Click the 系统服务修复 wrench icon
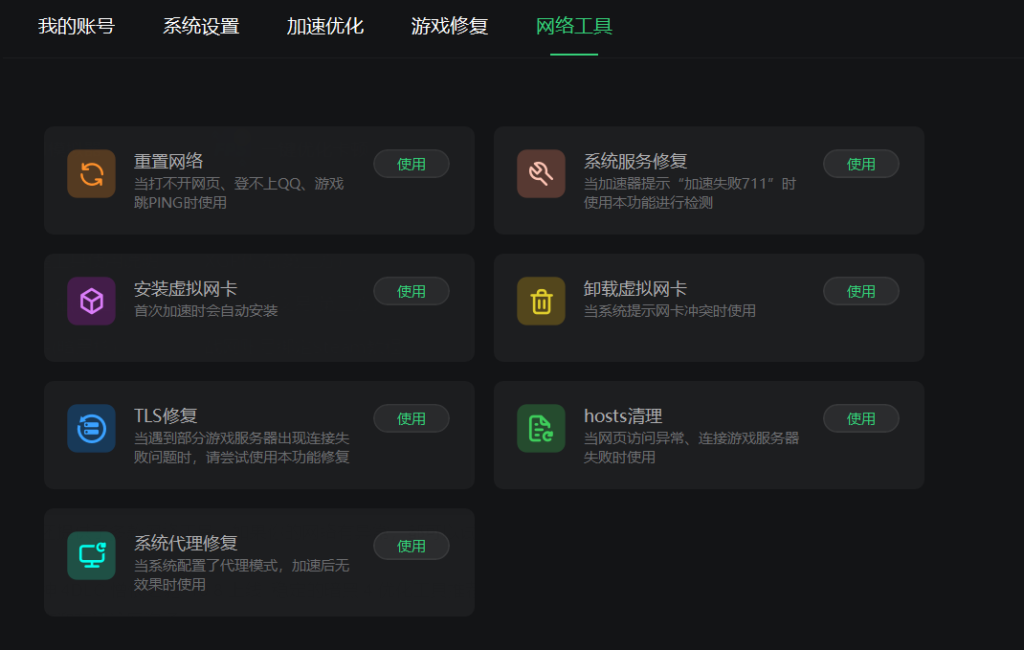Viewport: 1024px width, 650px height. 541,174
